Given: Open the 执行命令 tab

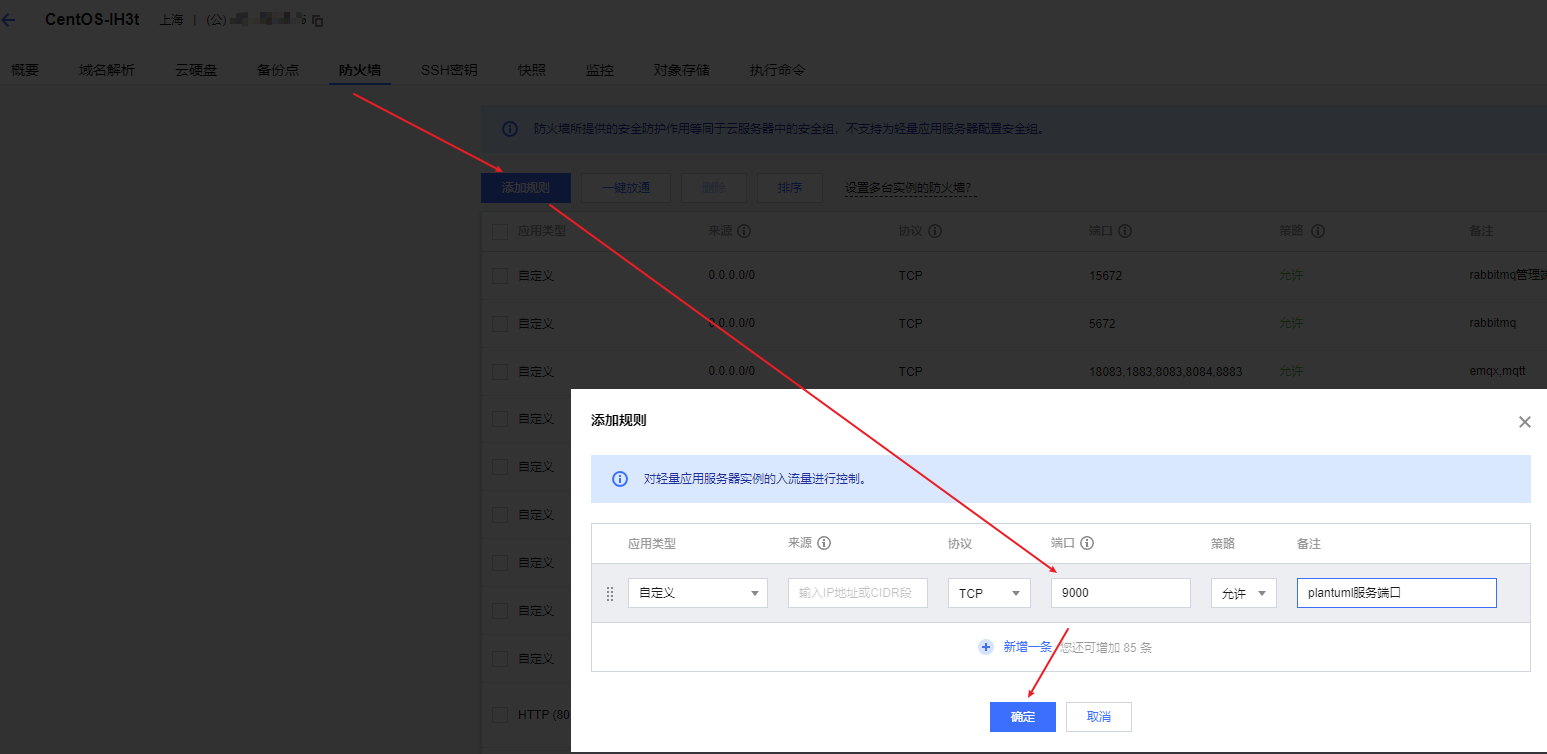Looking at the screenshot, I should tap(778, 70).
